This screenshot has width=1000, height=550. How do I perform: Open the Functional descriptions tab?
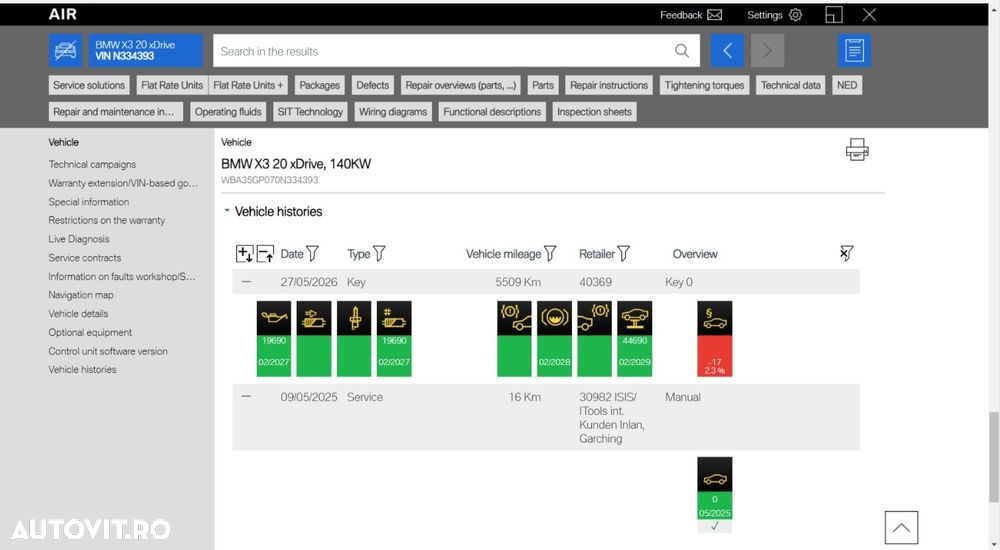[x=492, y=112]
